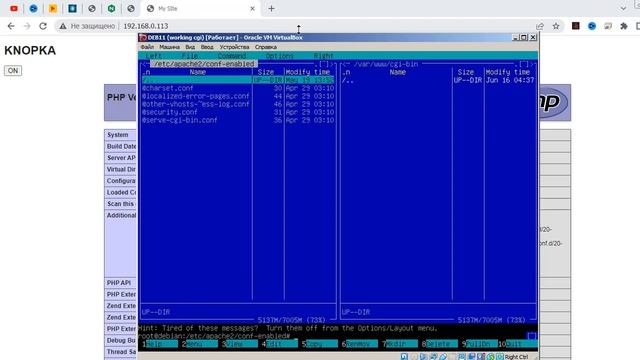Click the left panel Modify time header
The width and height of the screenshot is (640, 360).
[x=308, y=72]
